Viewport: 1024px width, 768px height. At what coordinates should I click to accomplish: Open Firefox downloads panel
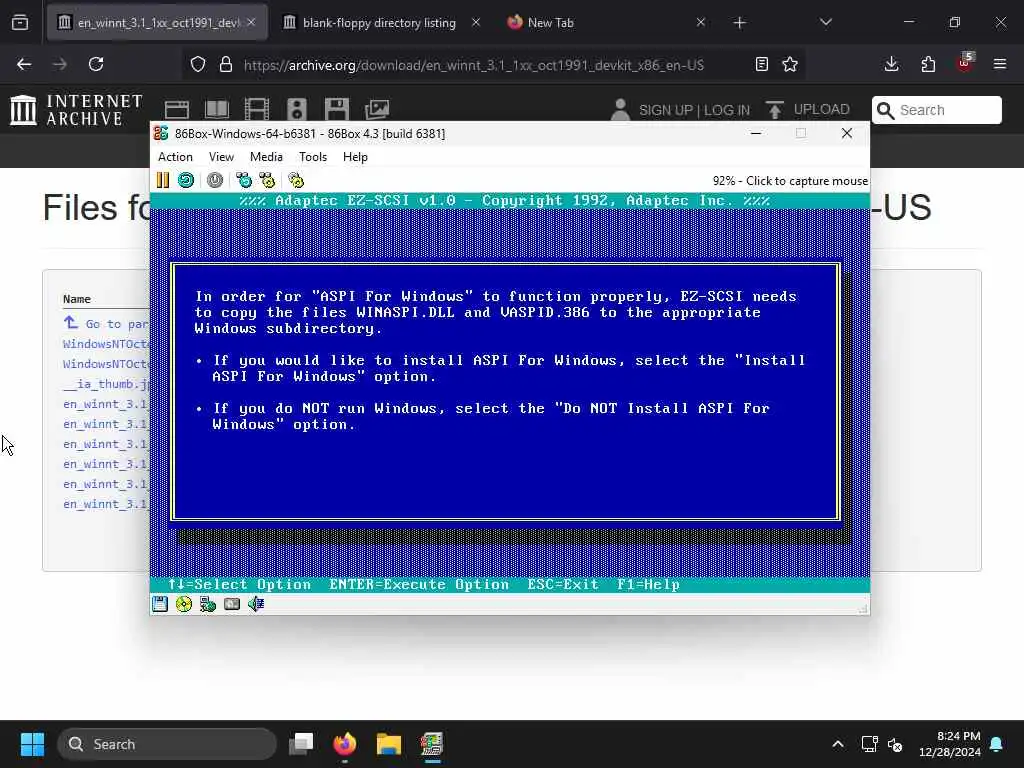891,64
